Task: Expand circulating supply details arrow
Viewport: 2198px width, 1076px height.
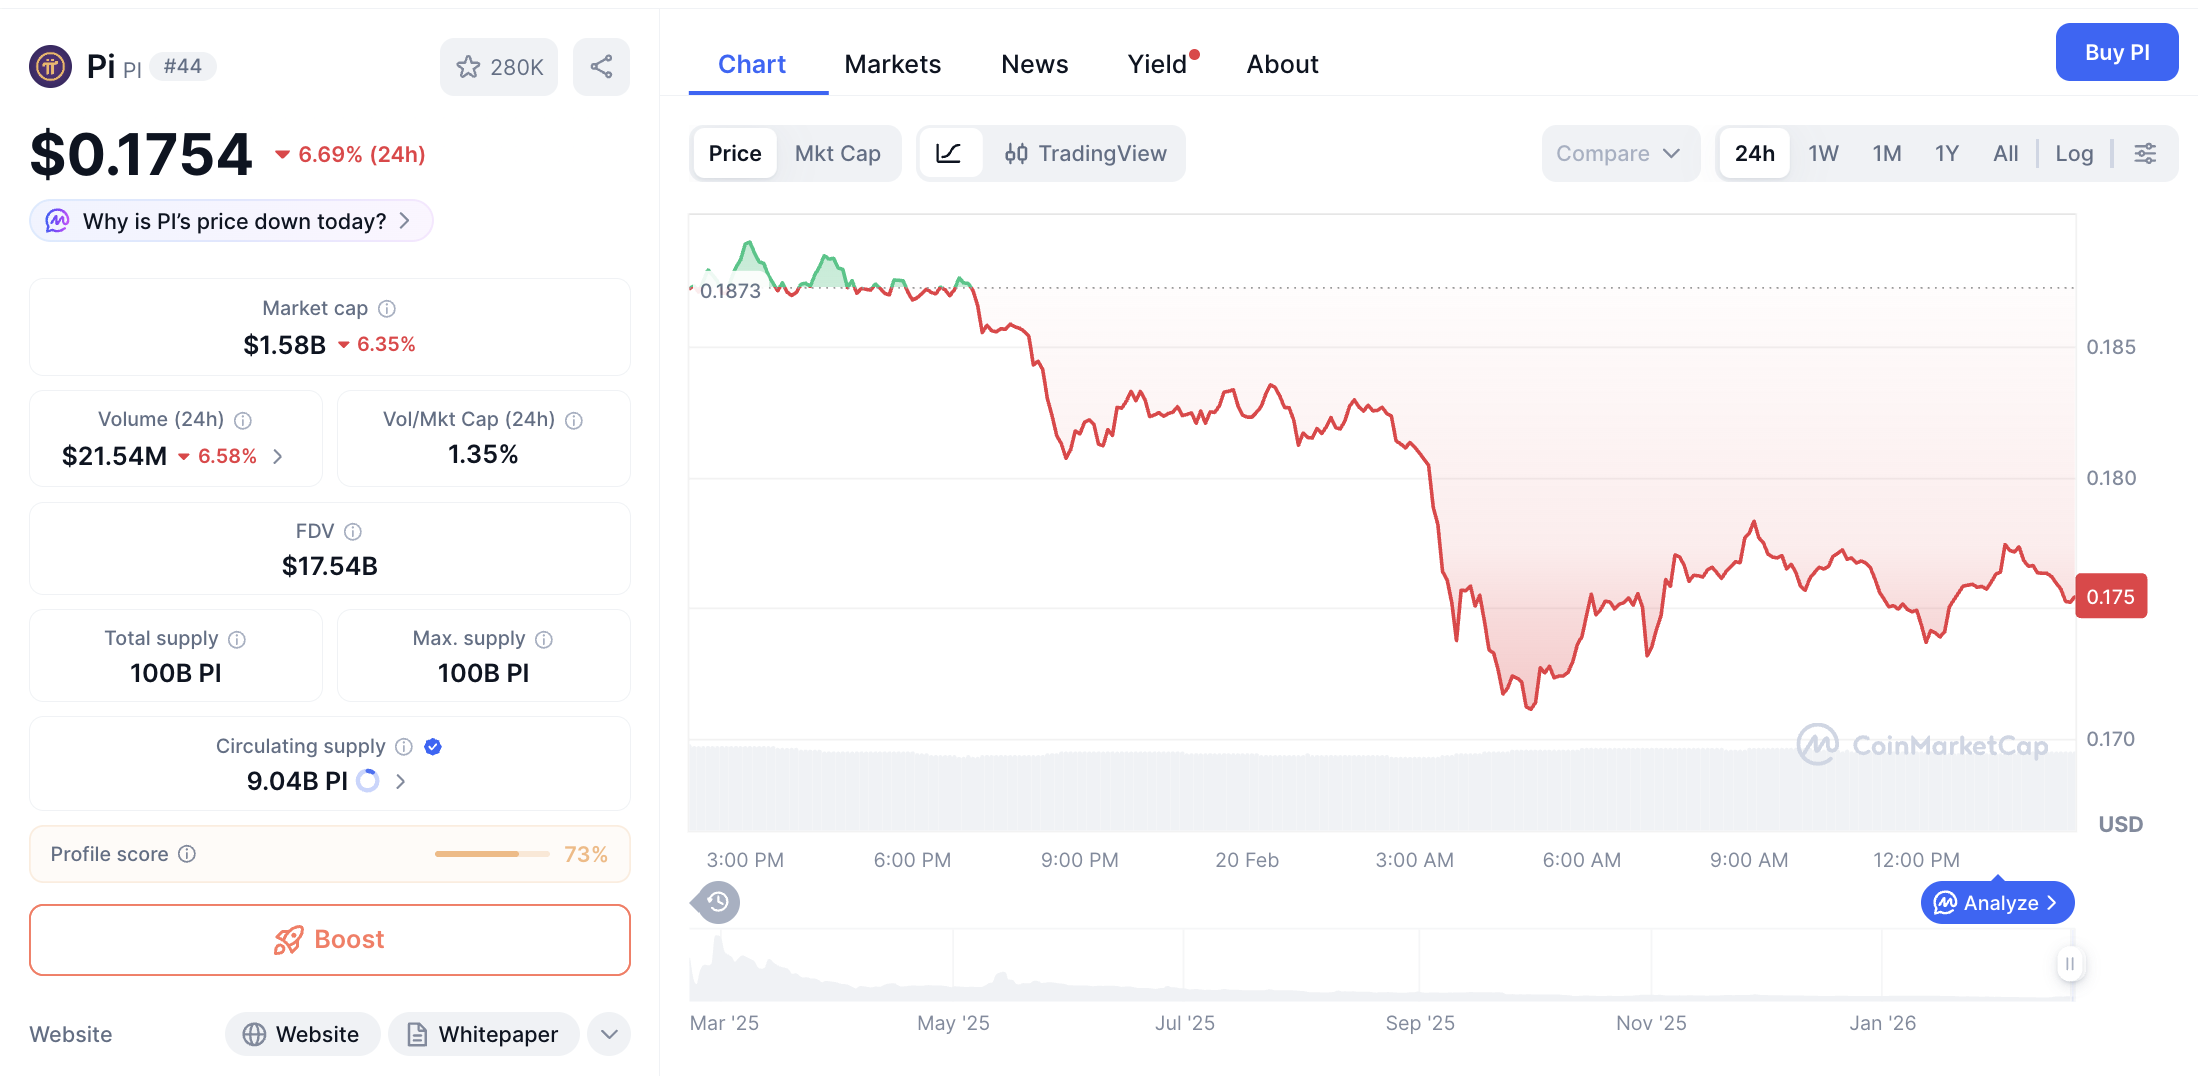Action: [x=400, y=781]
